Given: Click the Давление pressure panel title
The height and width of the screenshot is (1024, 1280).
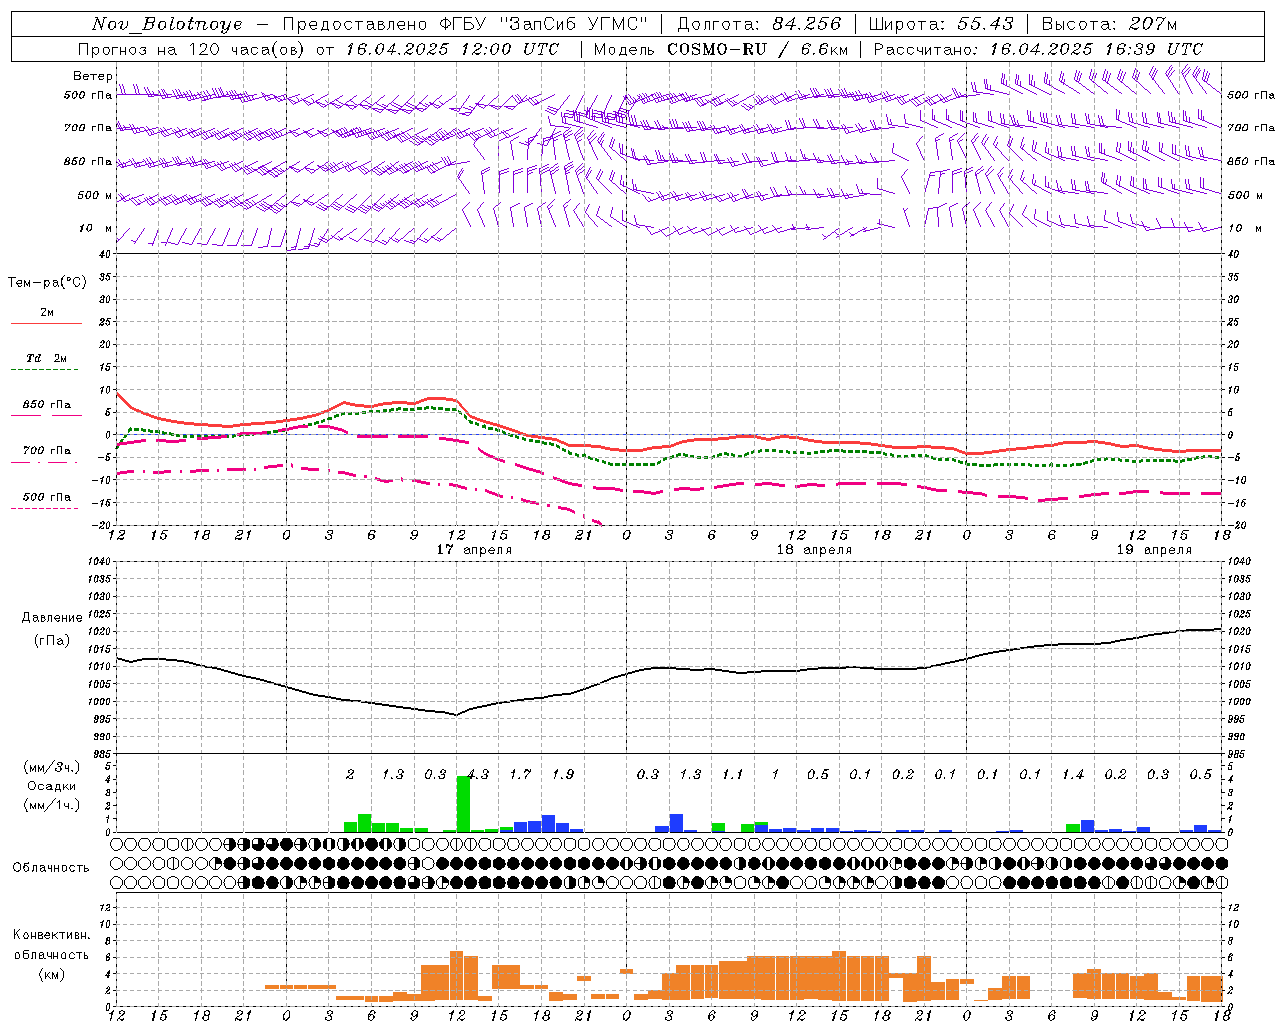Looking at the screenshot, I should pyautogui.click(x=52, y=618).
